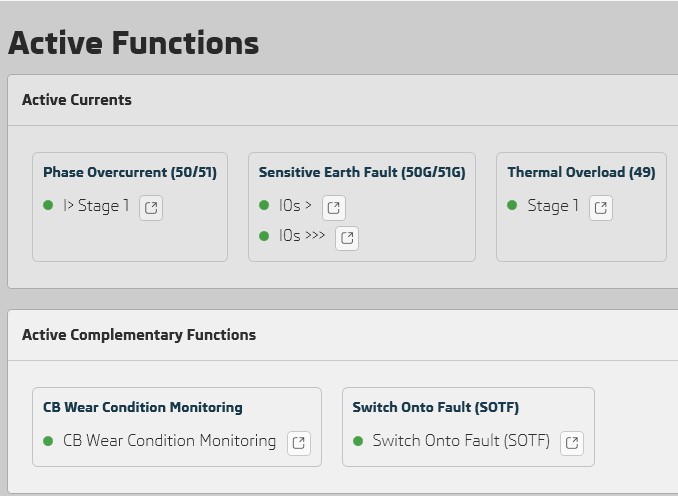Click green dot in CB Wear Condition card
The height and width of the screenshot is (496, 678).
click(48, 441)
